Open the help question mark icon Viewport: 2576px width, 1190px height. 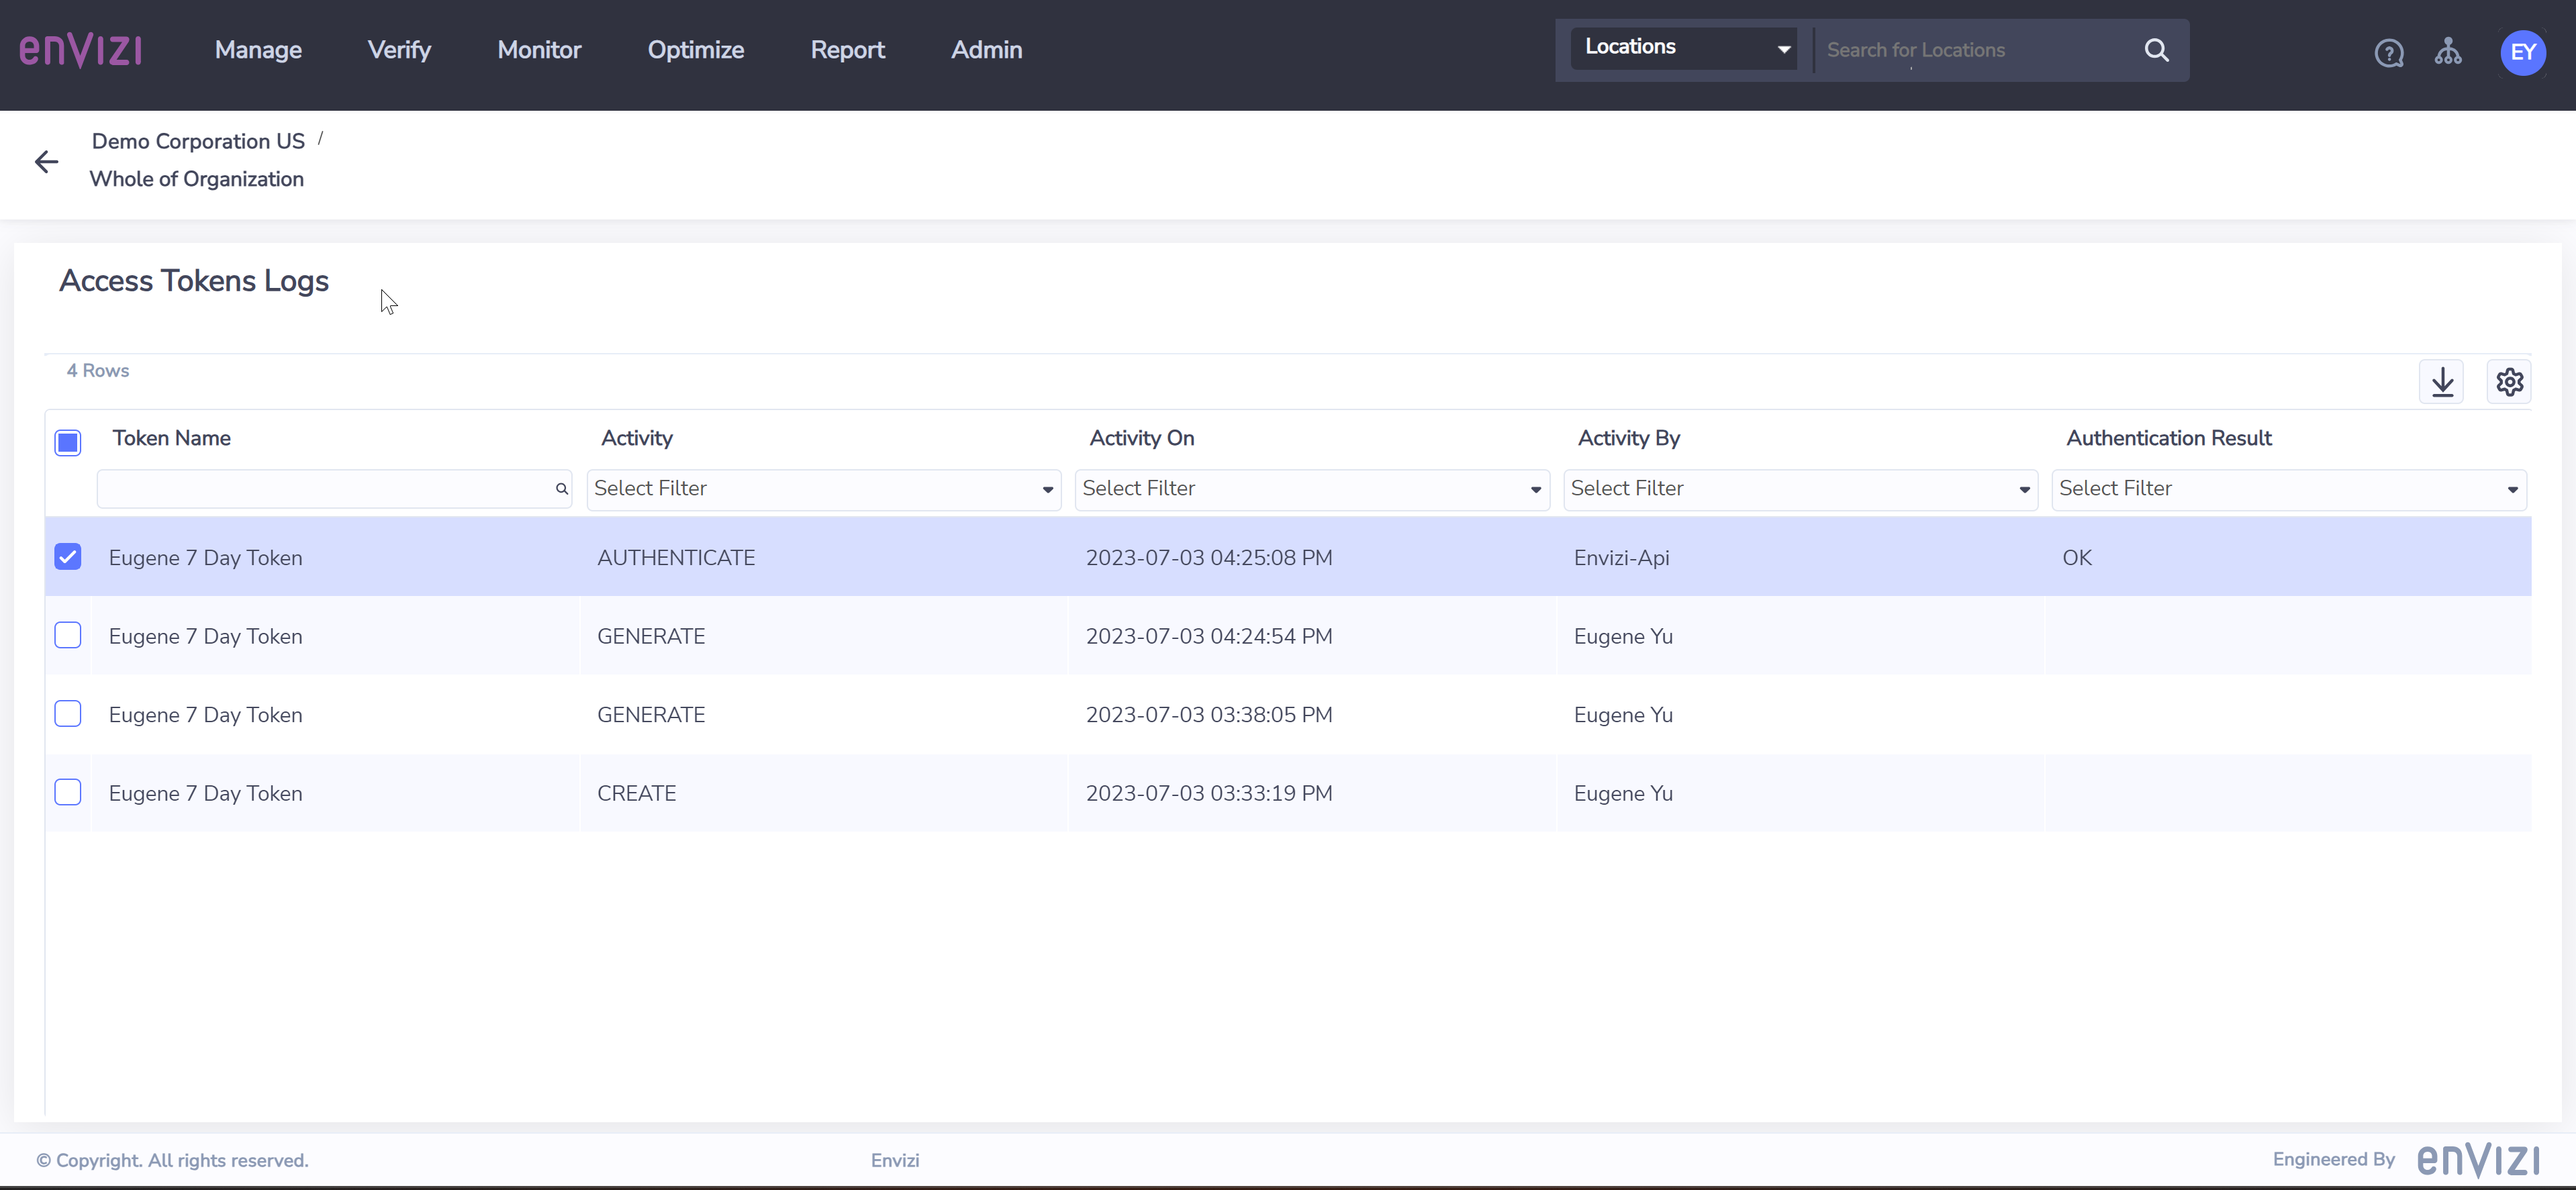point(2389,53)
